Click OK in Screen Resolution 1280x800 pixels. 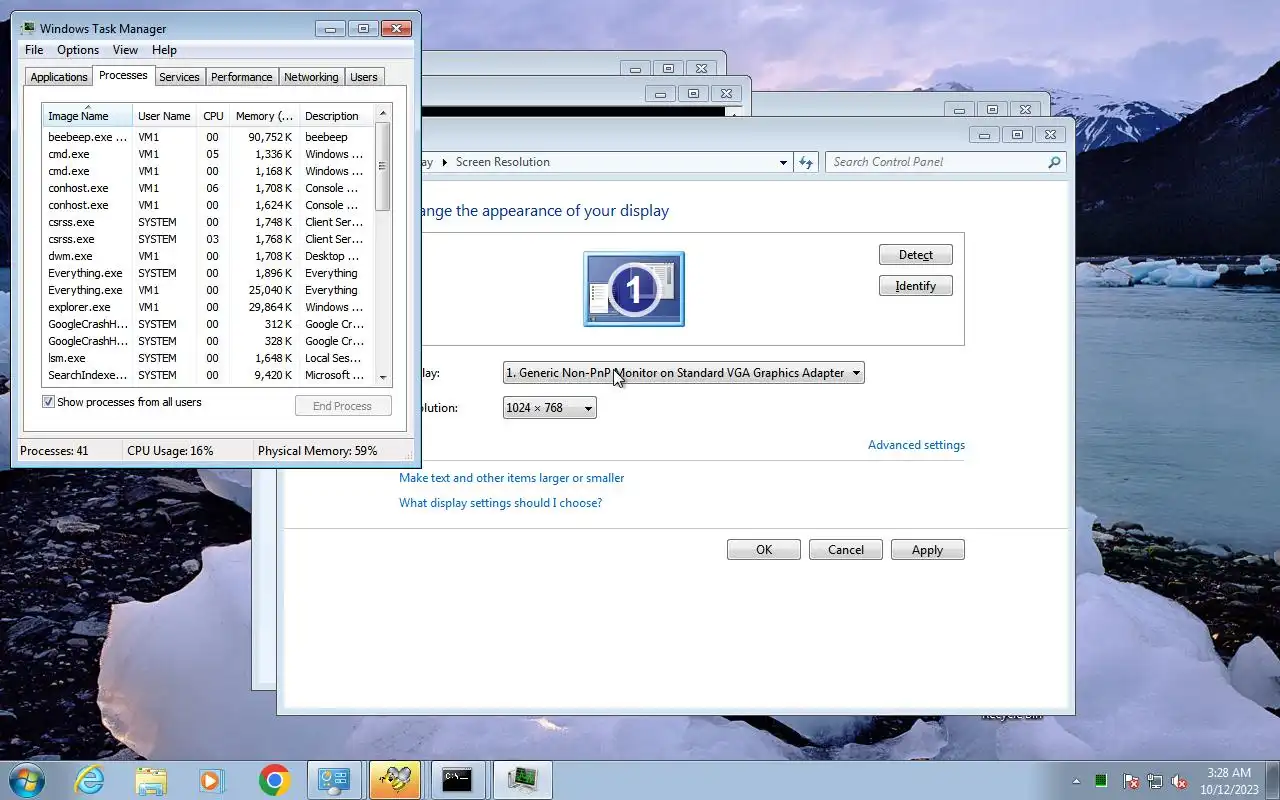764,550
